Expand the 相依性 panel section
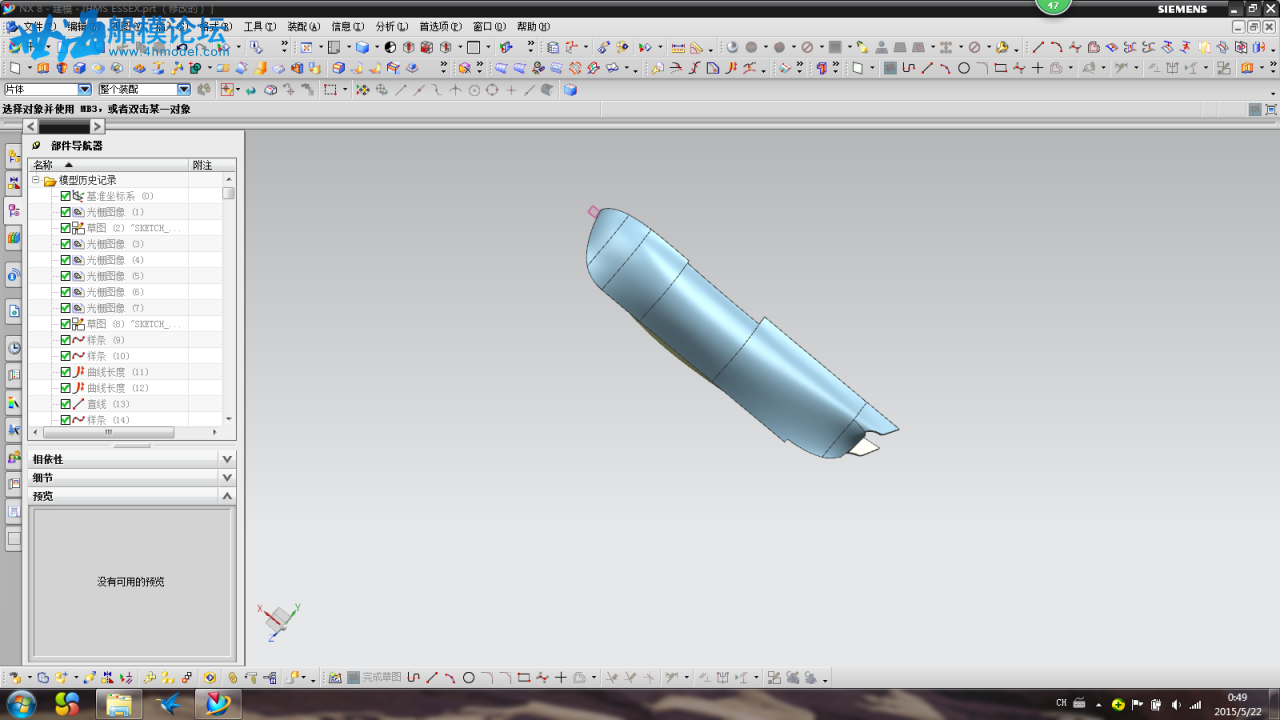The width and height of the screenshot is (1280, 720). pos(227,459)
